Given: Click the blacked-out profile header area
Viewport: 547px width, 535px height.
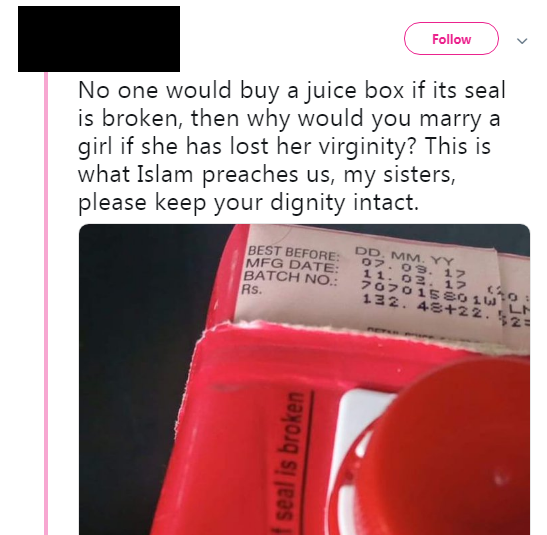Looking at the screenshot, I should pos(99,39).
